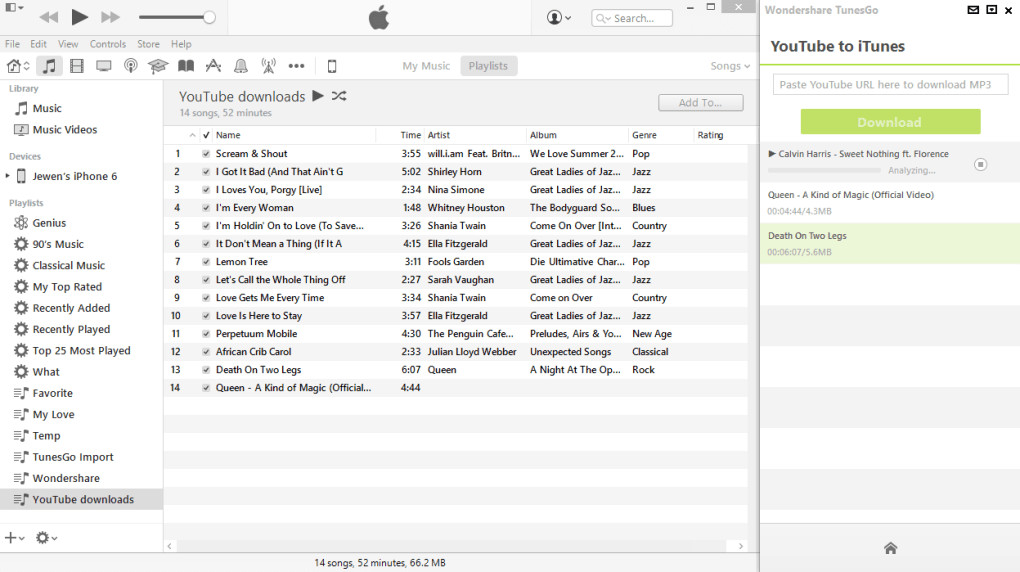Skip to previous track
This screenshot has width=1020, height=572.
coord(48,17)
